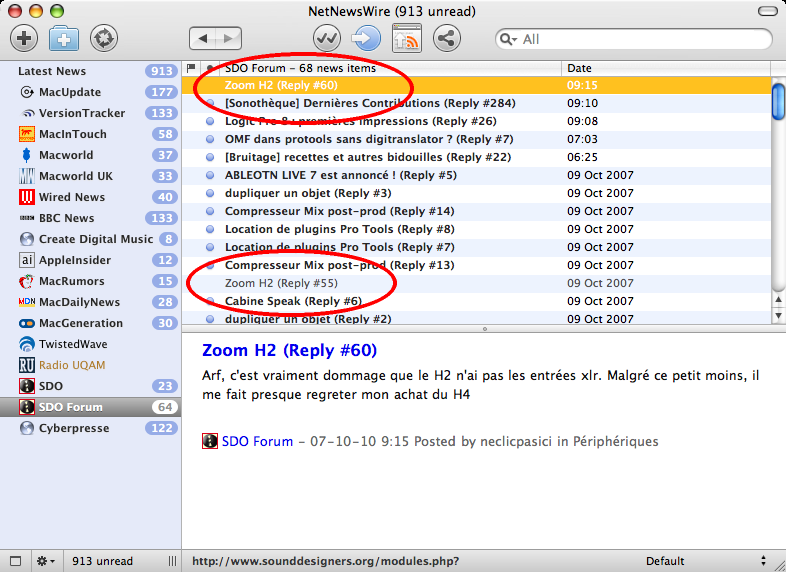This screenshot has width=786, height=572.
Task: Select the Wired News feed
Action: 90,198
